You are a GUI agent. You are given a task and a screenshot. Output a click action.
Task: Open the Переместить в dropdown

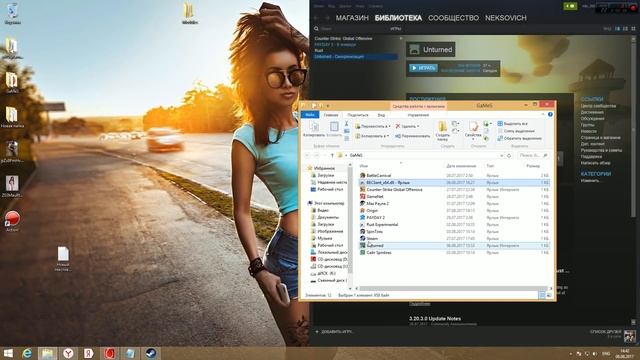(x=373, y=127)
